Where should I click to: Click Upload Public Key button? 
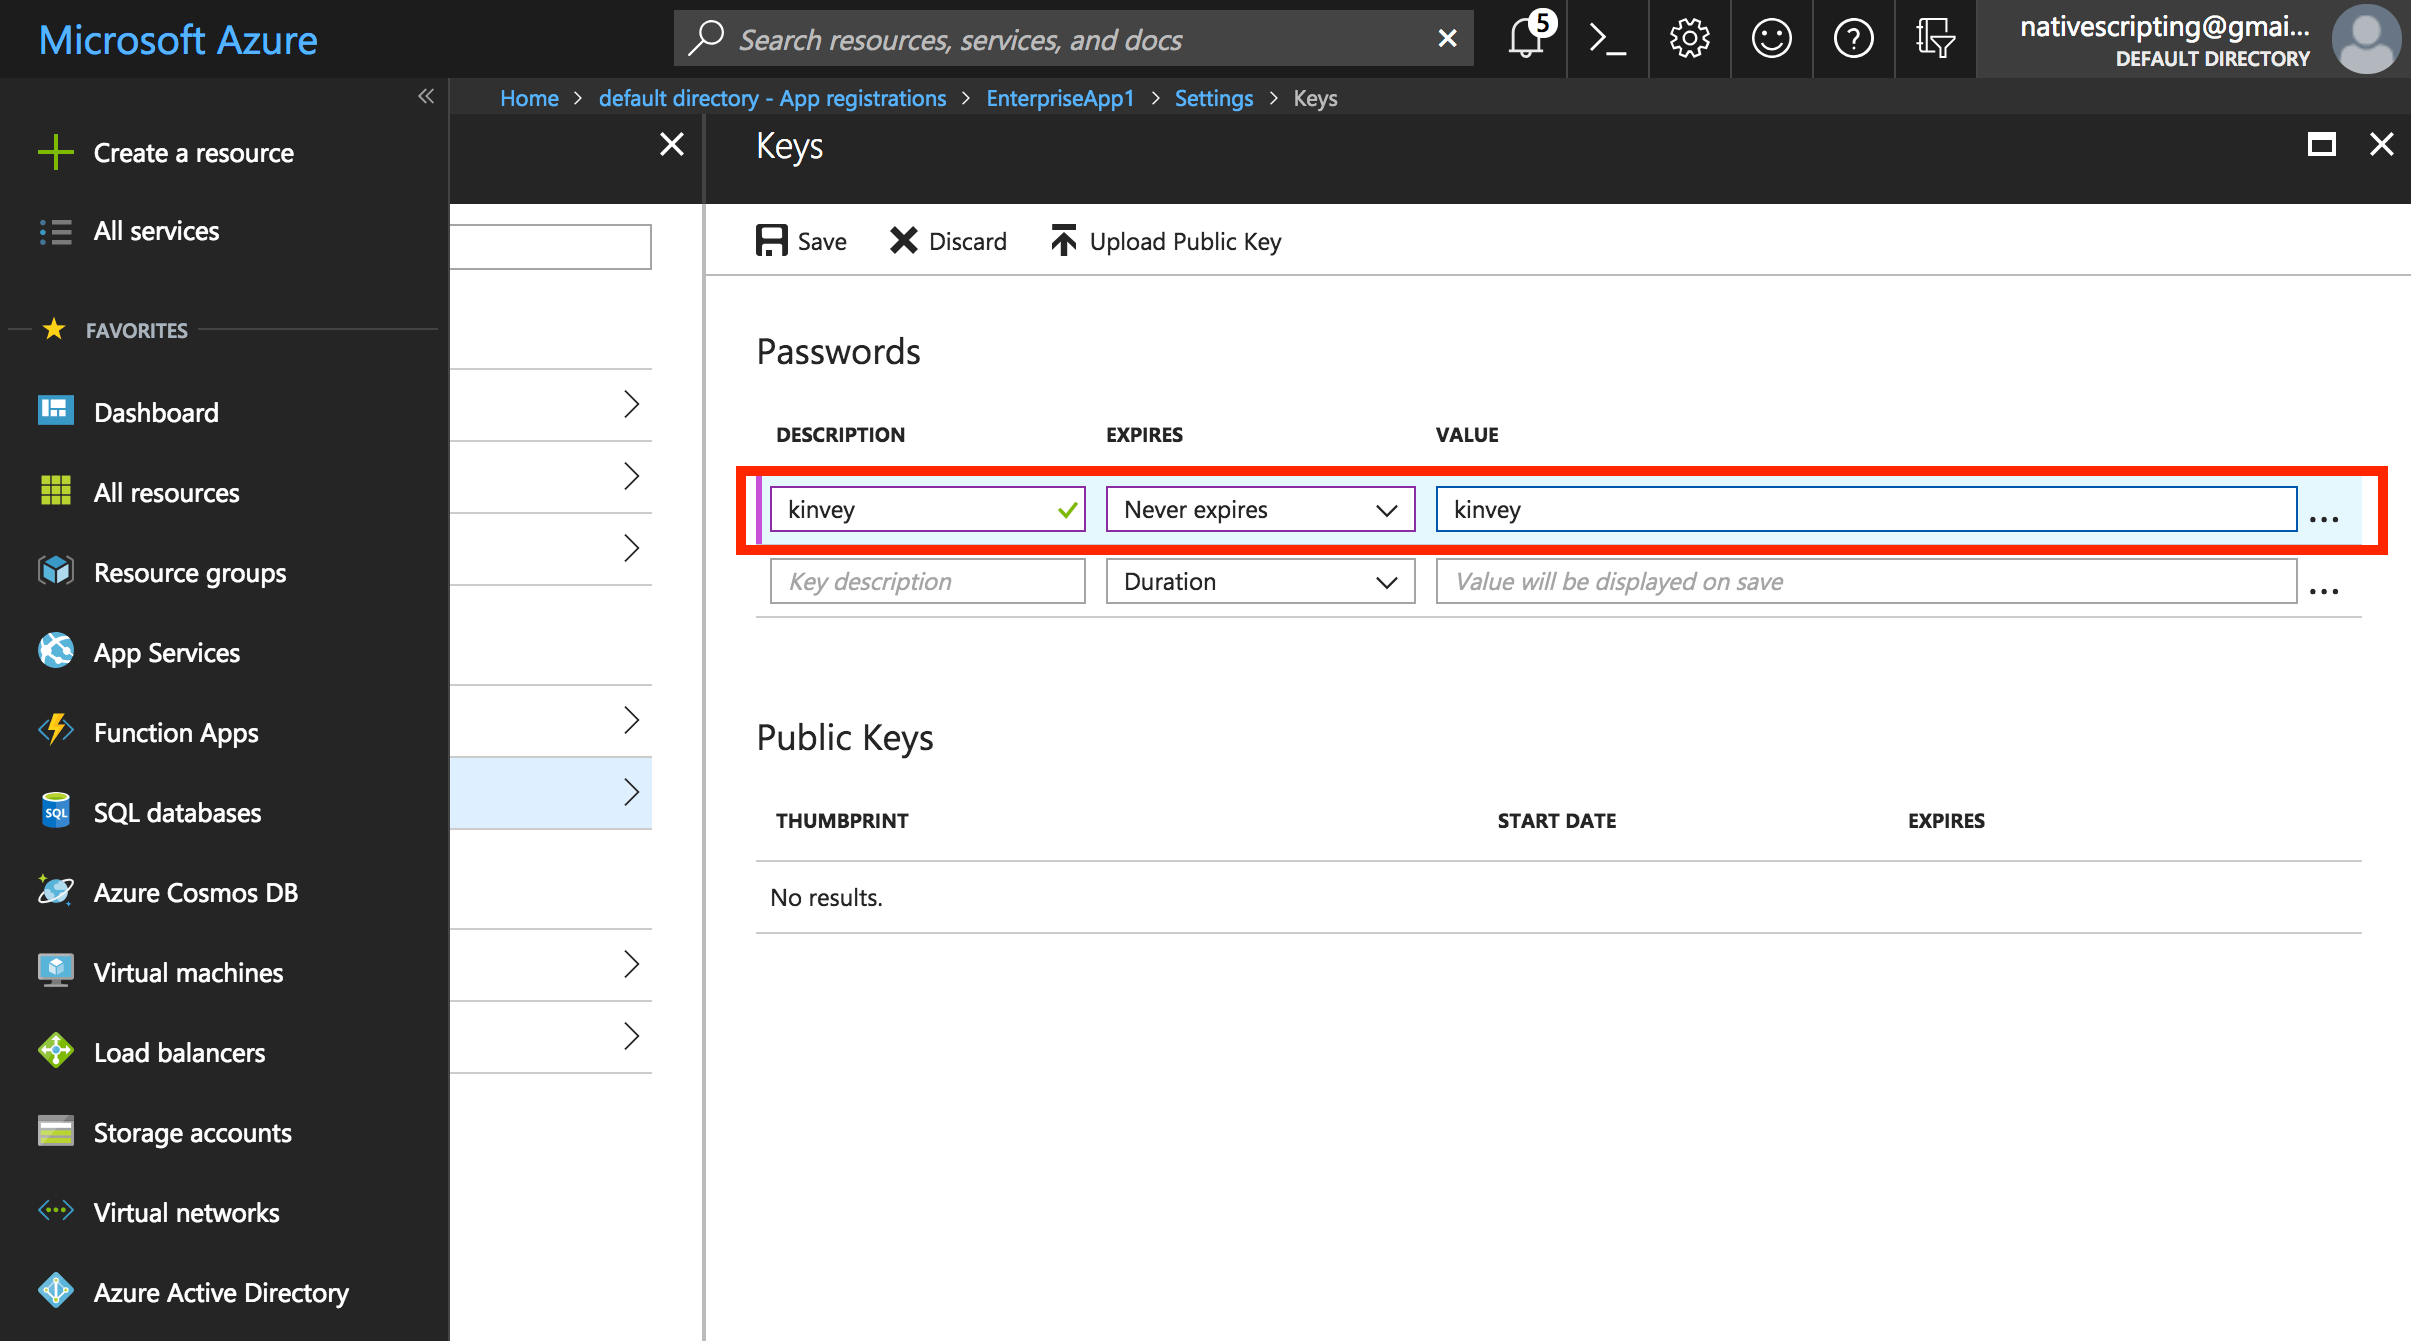click(1166, 241)
